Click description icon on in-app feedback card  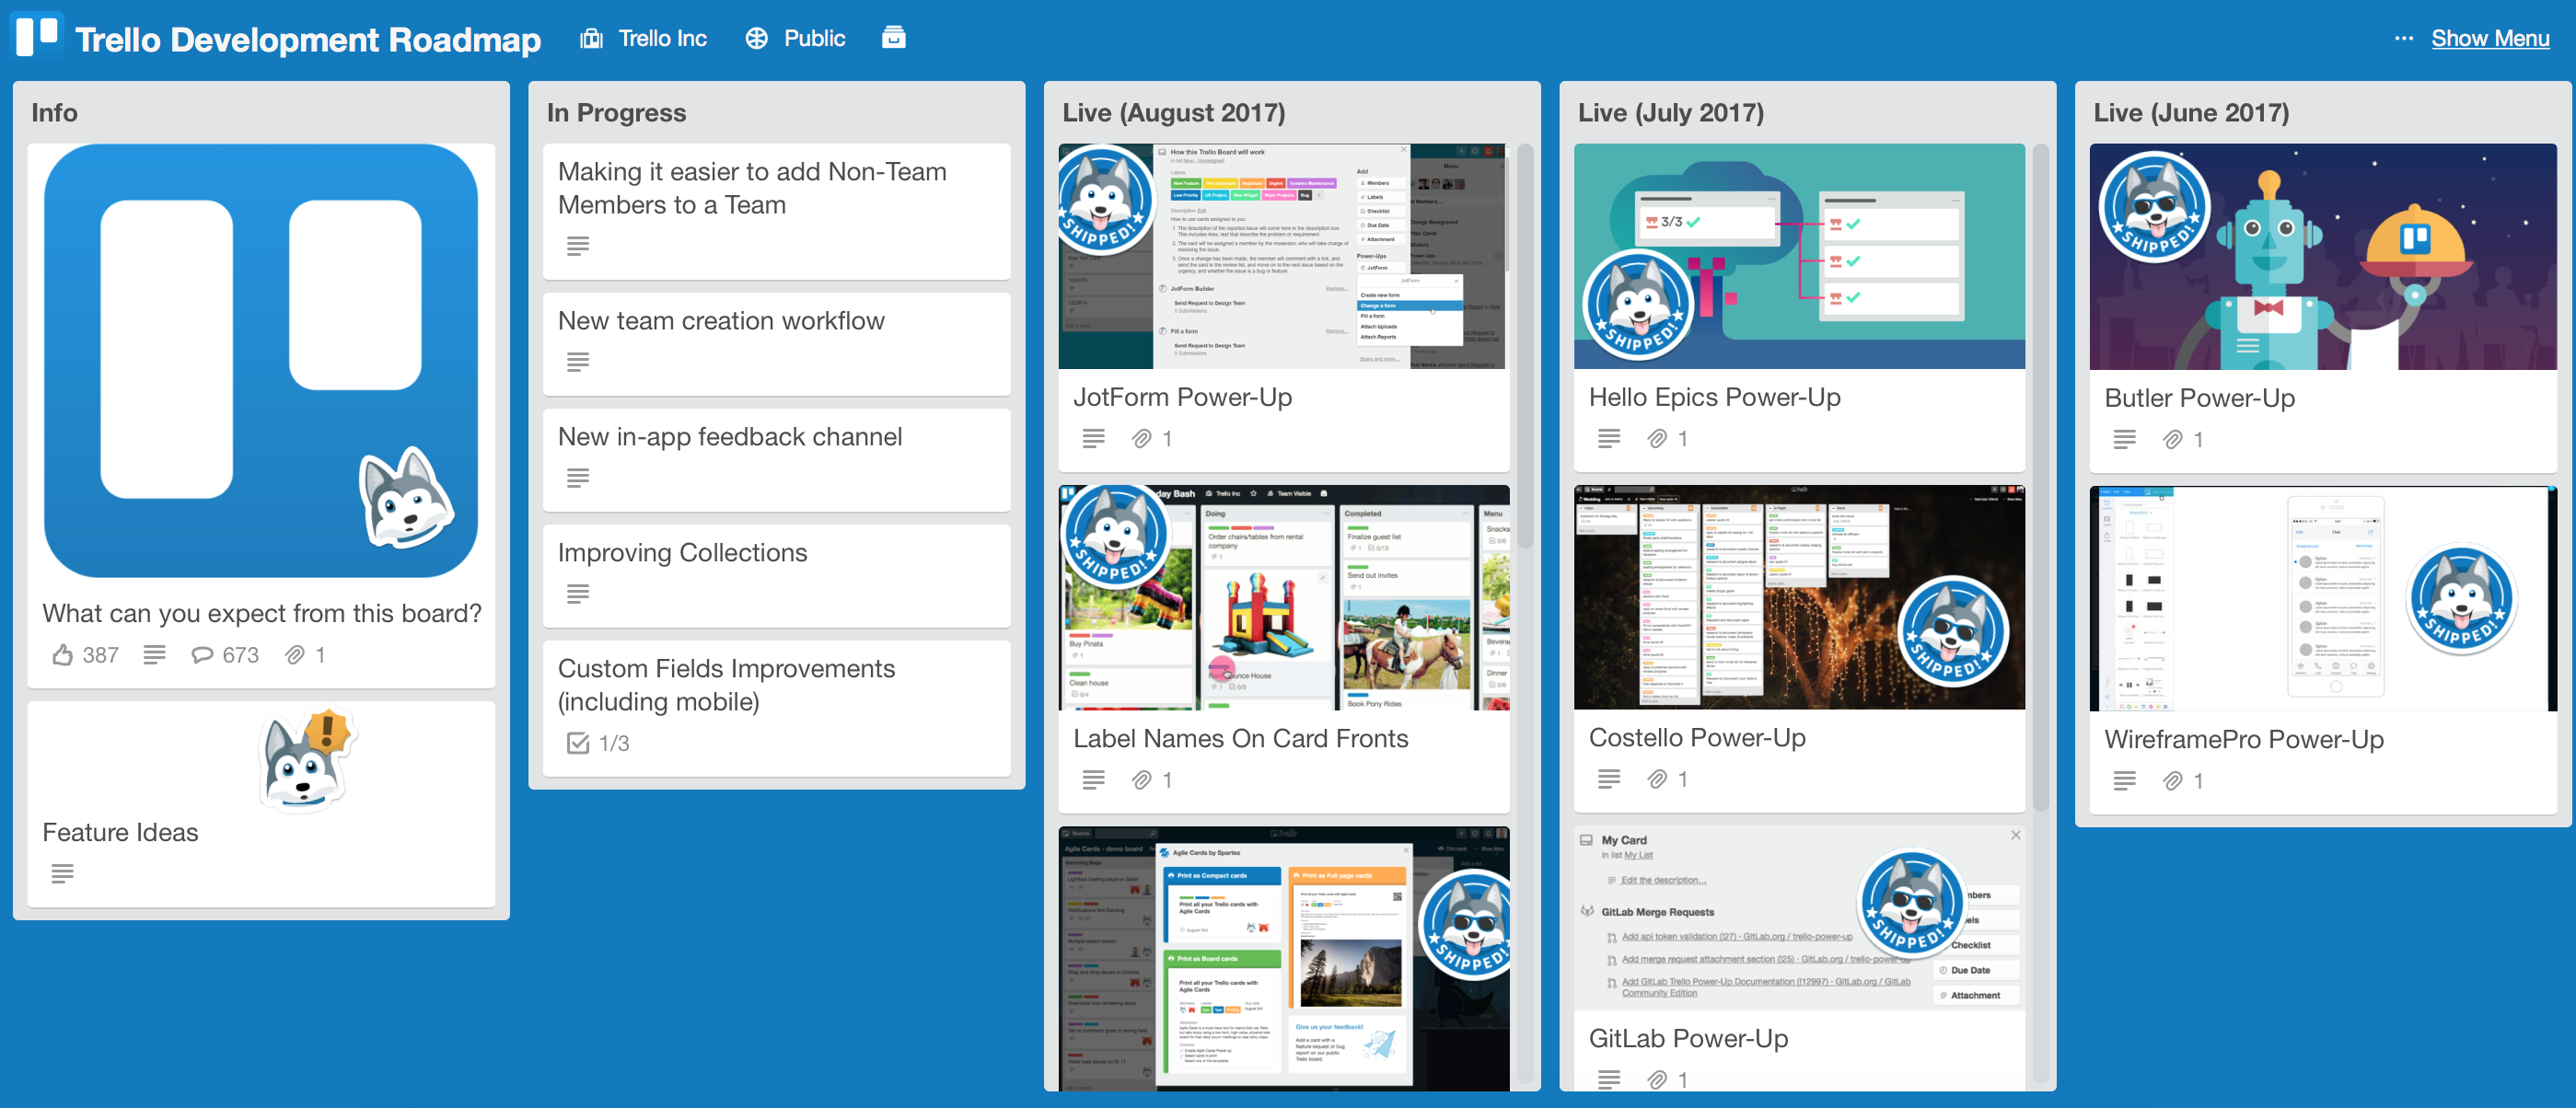tap(578, 478)
